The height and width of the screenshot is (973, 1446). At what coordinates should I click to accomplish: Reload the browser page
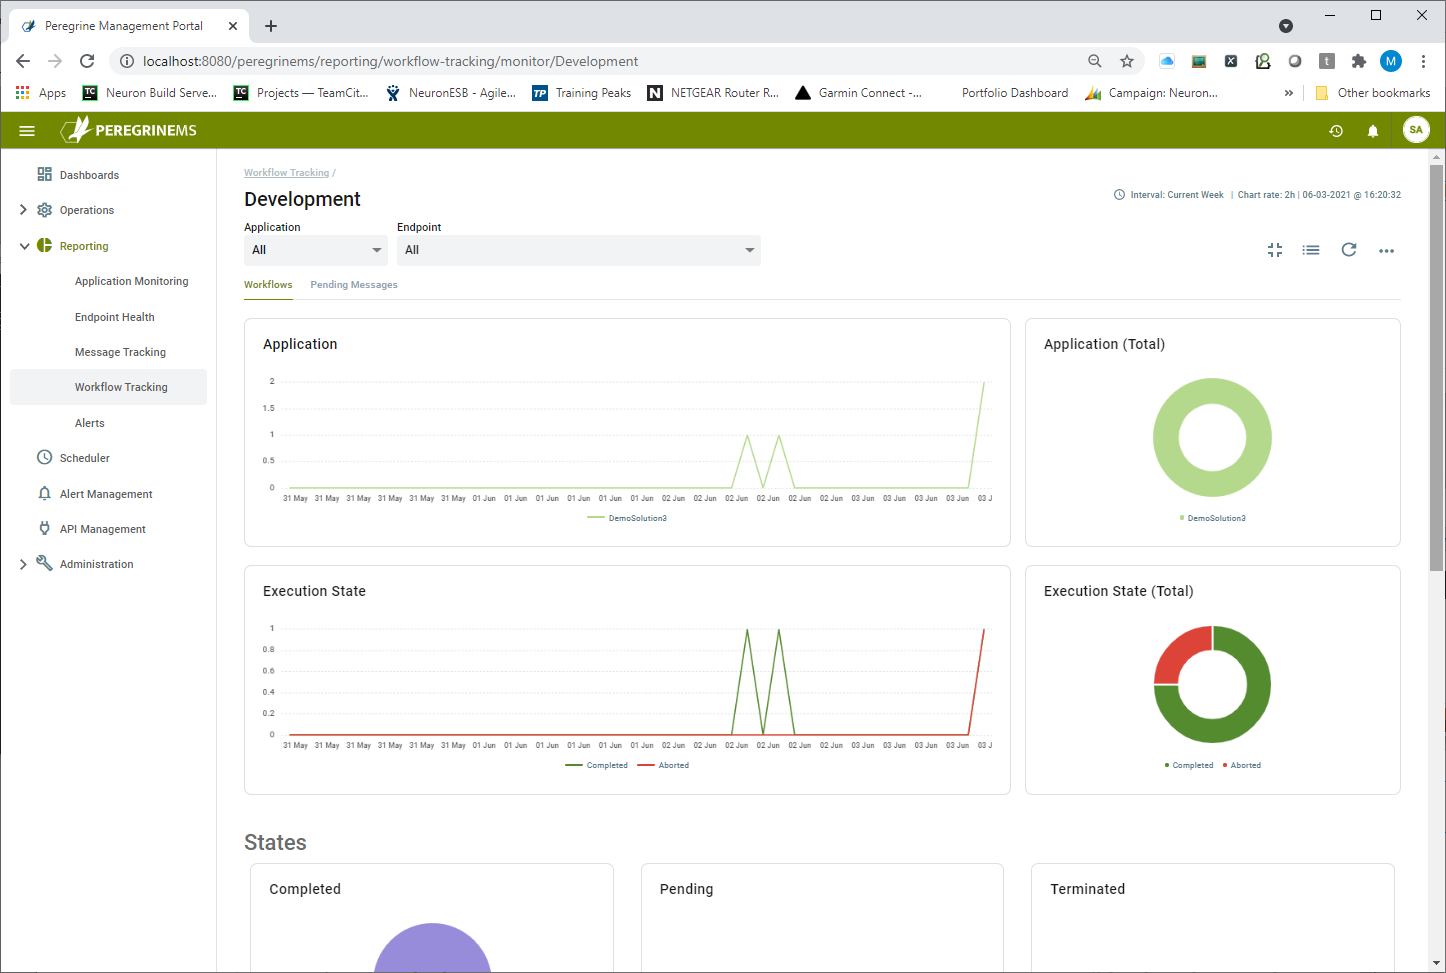87,61
